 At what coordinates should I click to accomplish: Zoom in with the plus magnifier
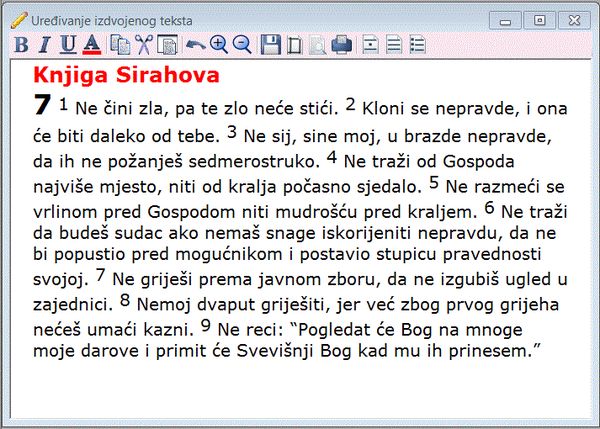[x=218, y=44]
